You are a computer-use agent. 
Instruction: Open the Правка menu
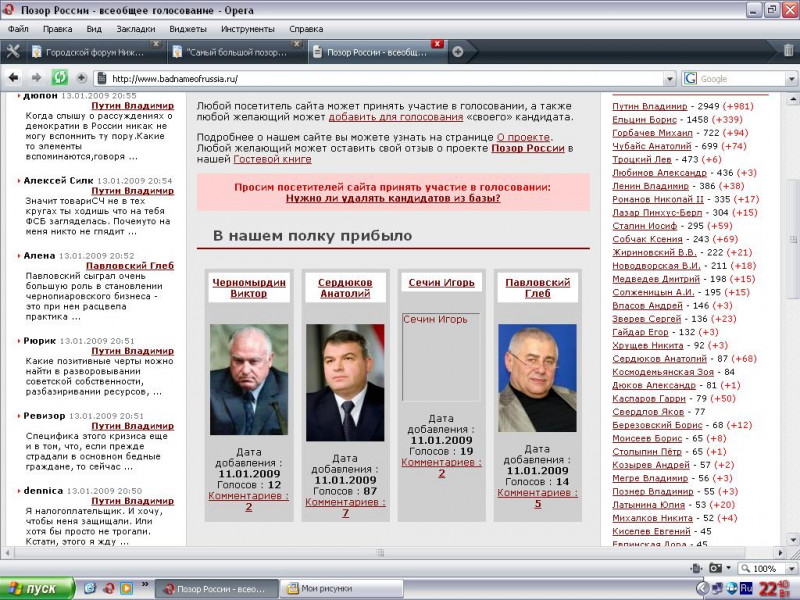coord(57,29)
